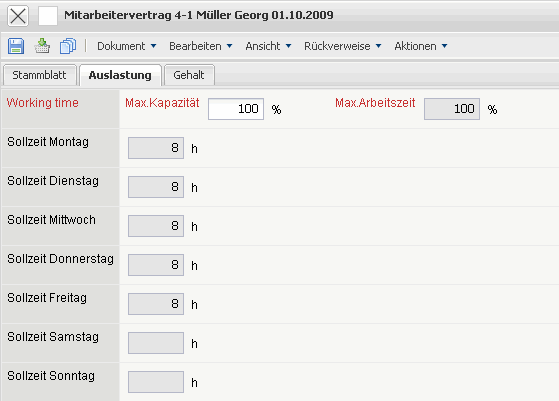Click the blank white square beside title
The width and height of the screenshot is (559, 401).
click(x=48, y=16)
